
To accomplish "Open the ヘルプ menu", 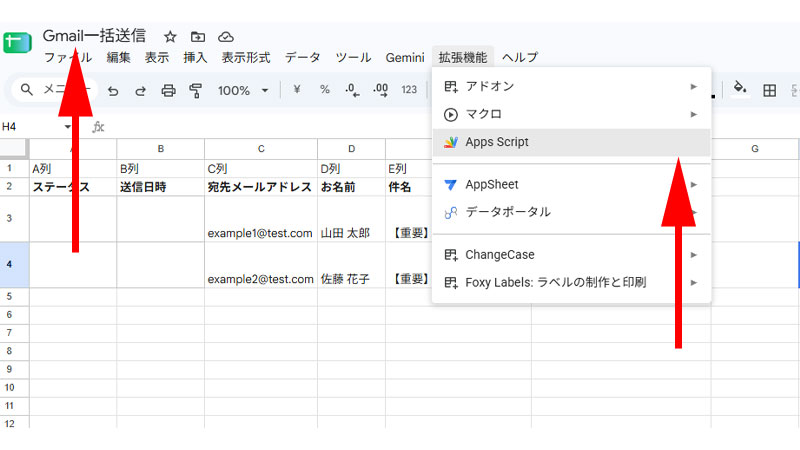I will point(520,57).
